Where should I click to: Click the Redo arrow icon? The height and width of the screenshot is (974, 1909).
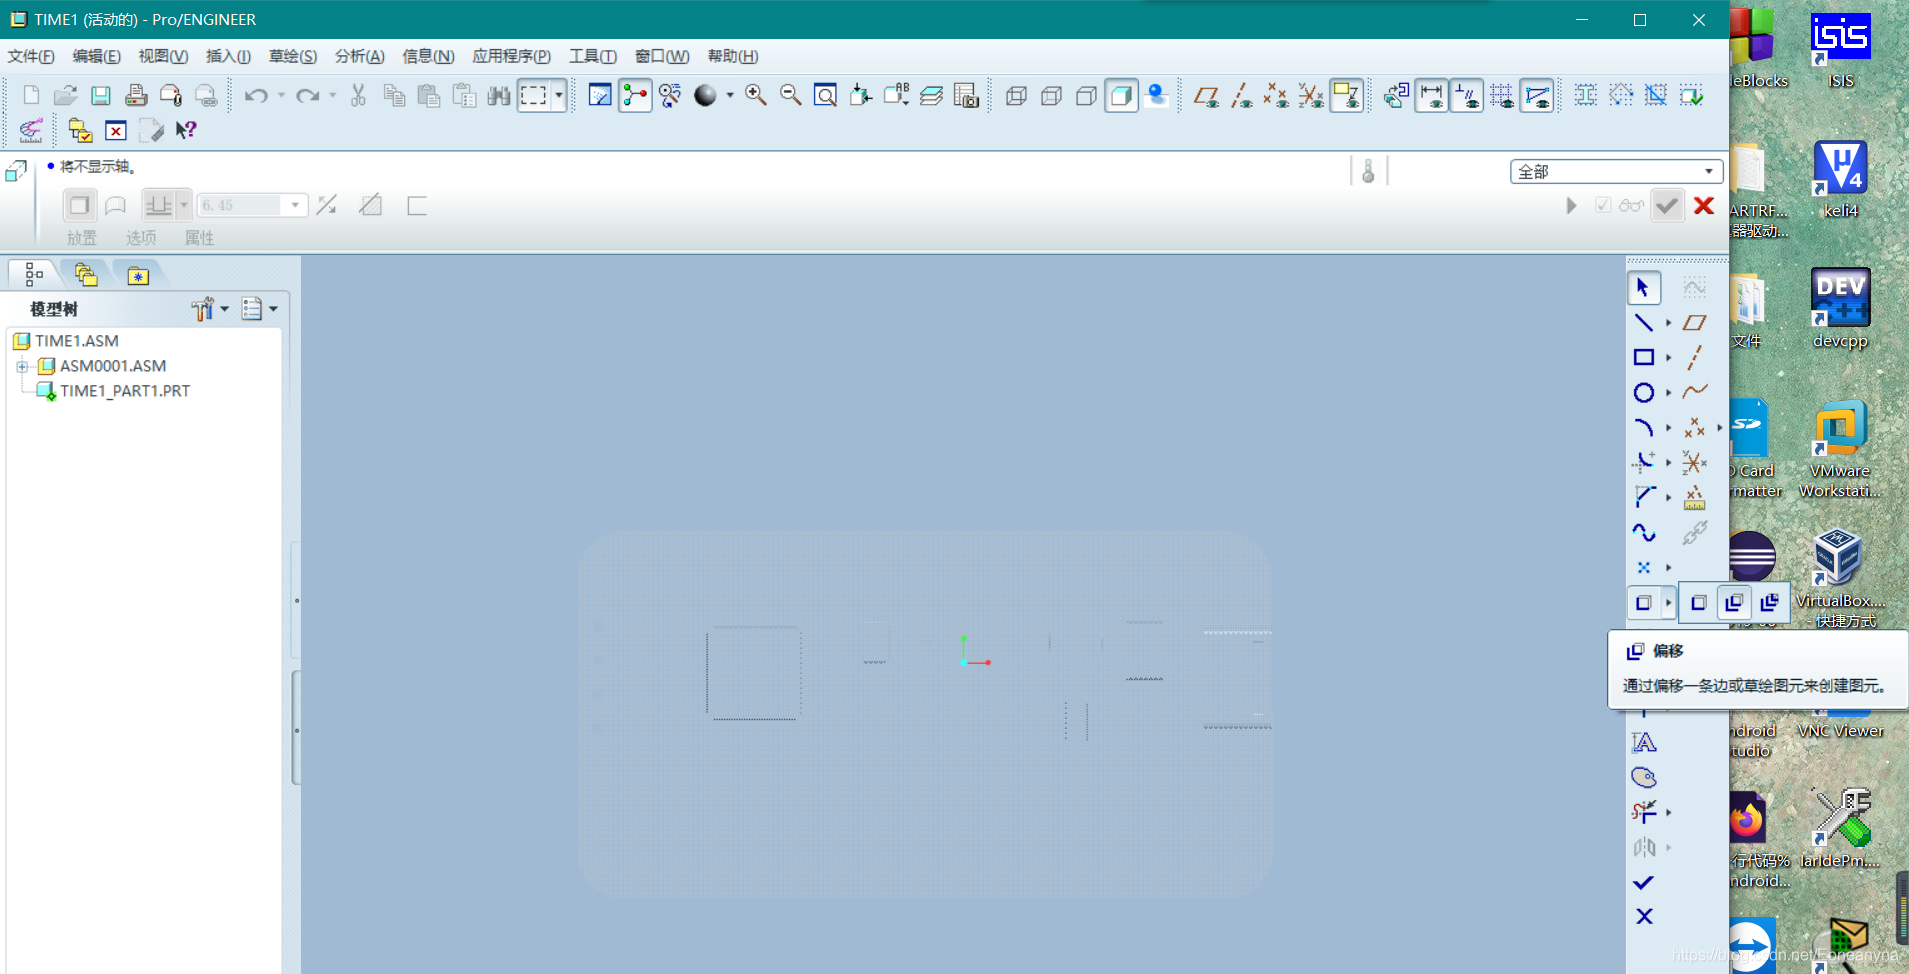tap(308, 95)
